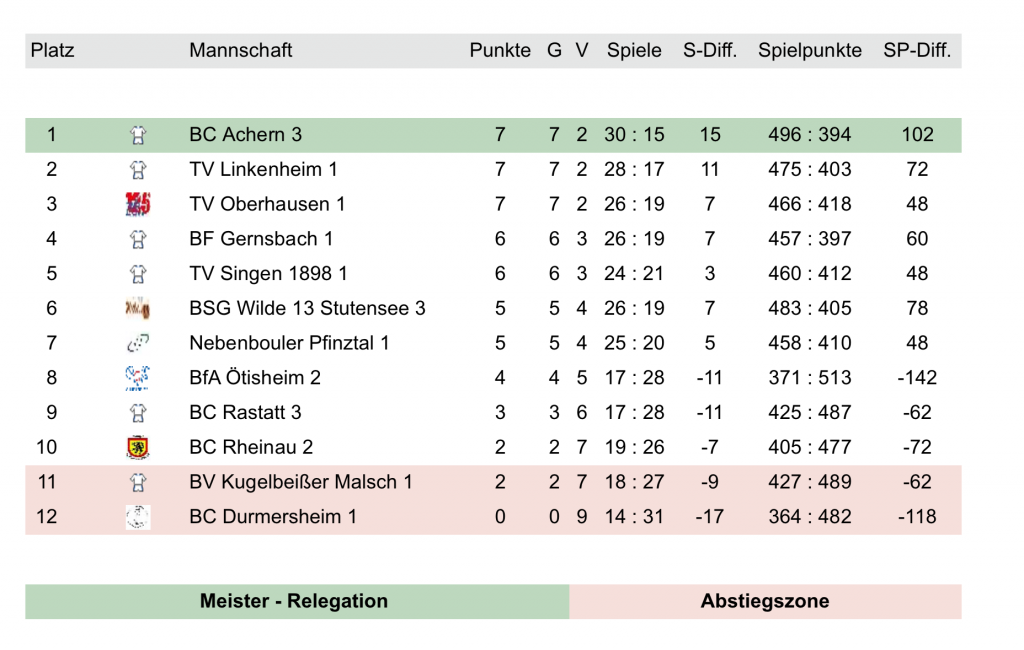Click the BC Durmersheim 1 team logo

138,517
